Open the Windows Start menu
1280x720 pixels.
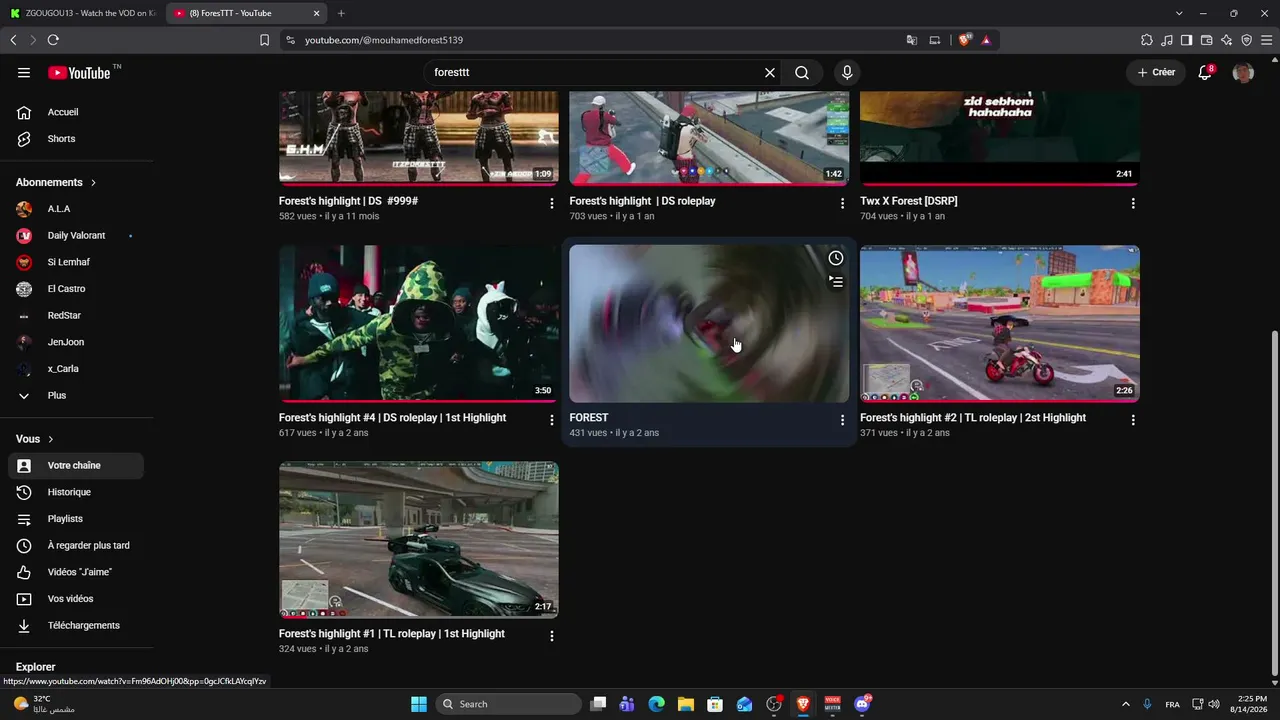coord(419,704)
